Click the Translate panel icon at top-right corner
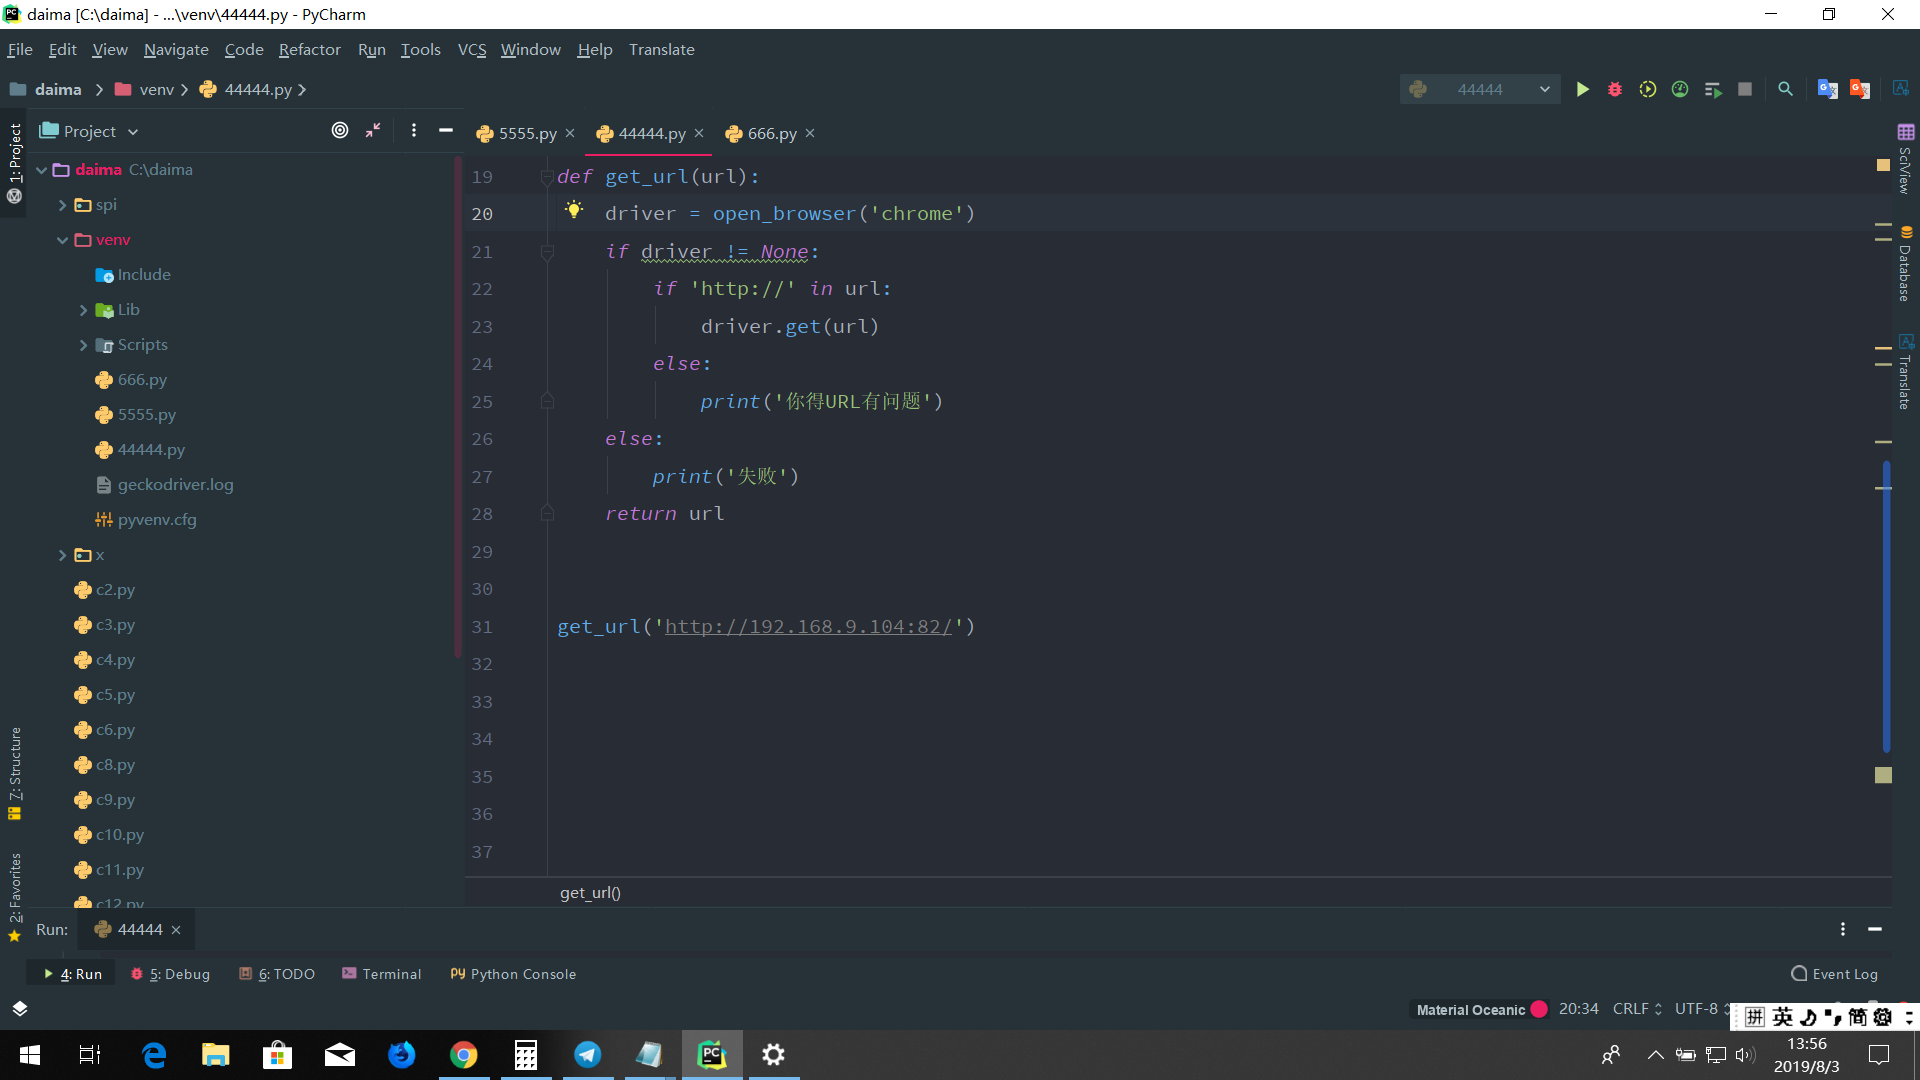 [x=1901, y=88]
